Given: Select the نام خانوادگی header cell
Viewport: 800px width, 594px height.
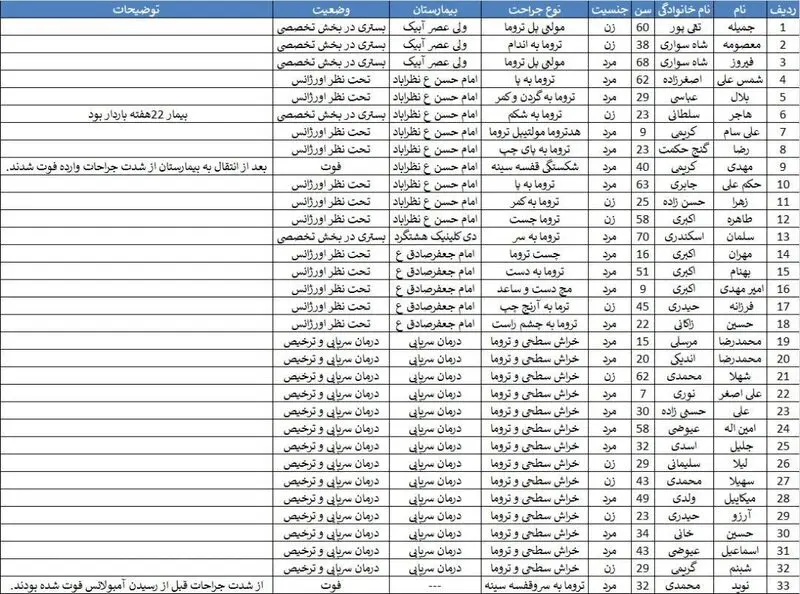Looking at the screenshot, I should pos(684,9).
